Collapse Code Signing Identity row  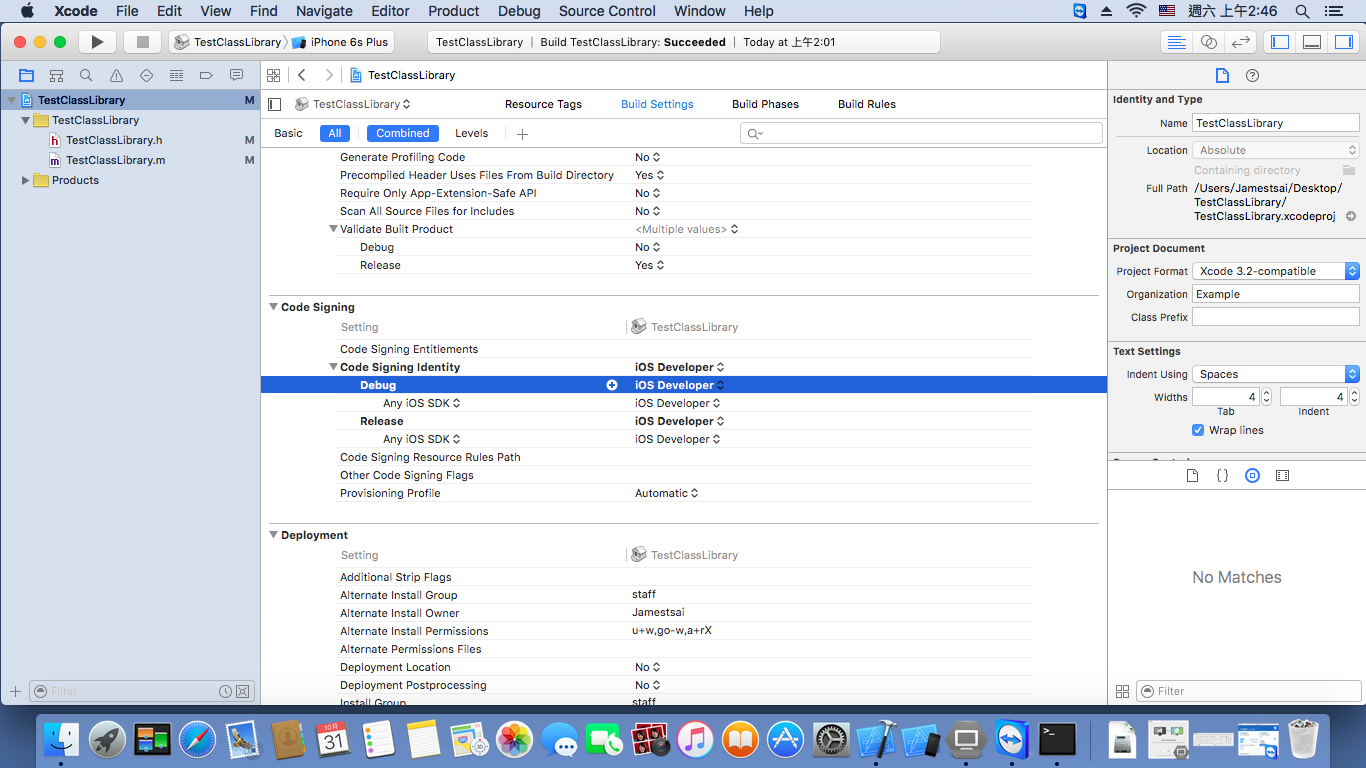point(334,367)
